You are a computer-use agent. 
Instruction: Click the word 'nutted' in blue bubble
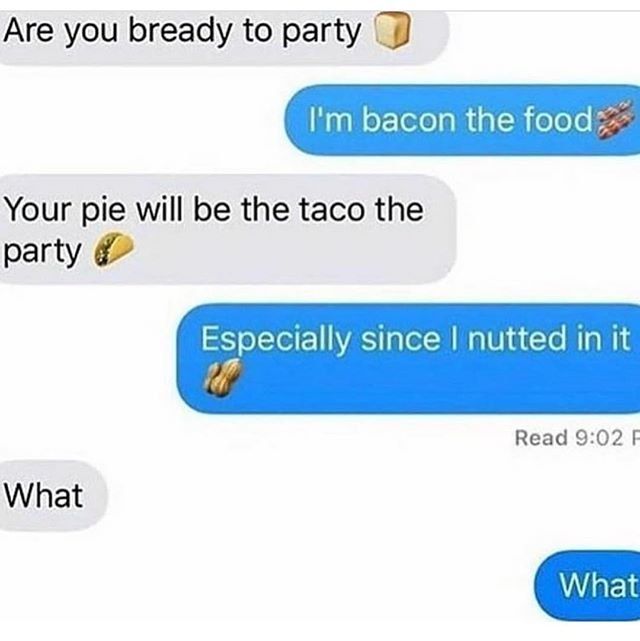click(x=518, y=338)
